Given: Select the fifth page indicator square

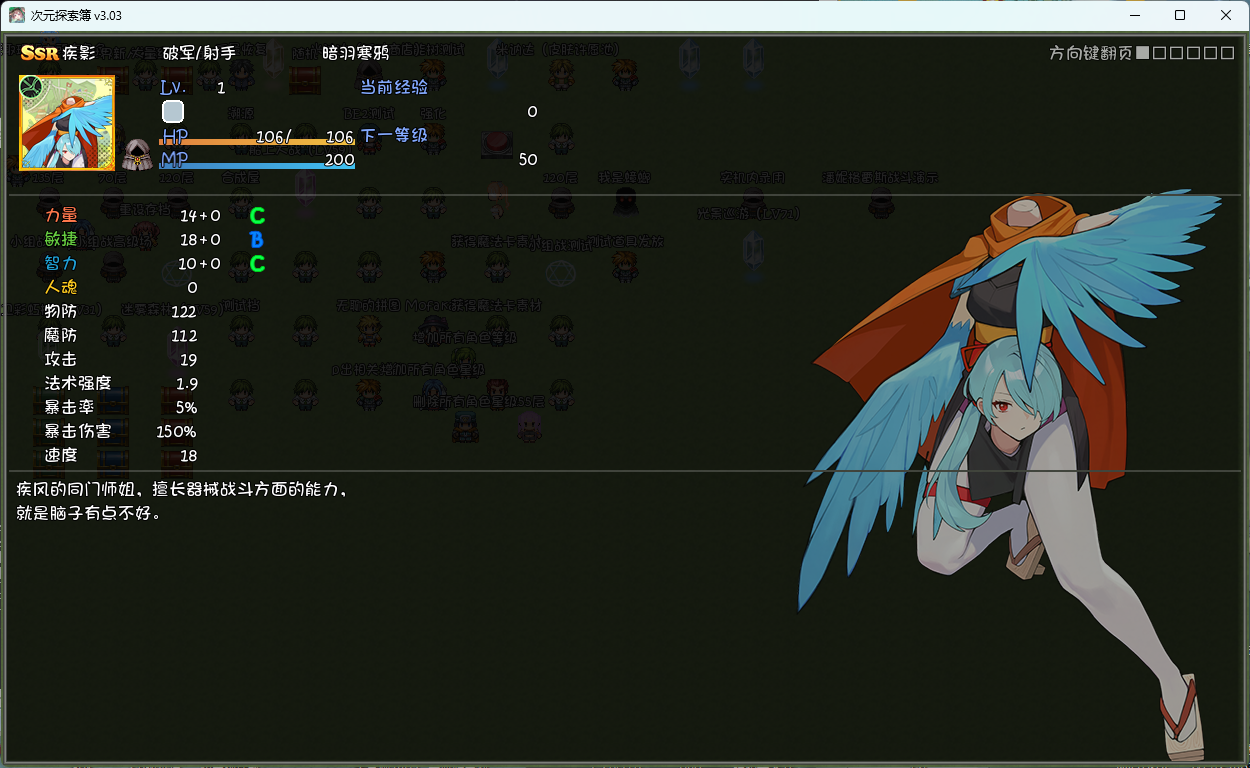Looking at the screenshot, I should pos(1211,53).
